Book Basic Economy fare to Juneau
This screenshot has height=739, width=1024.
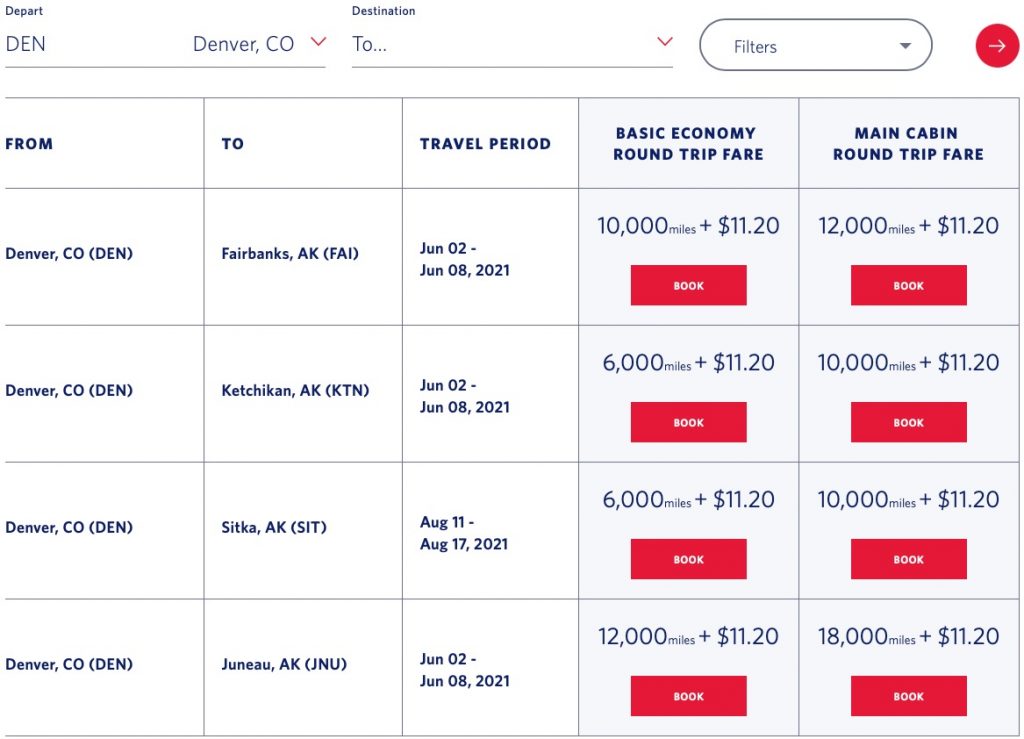click(688, 696)
